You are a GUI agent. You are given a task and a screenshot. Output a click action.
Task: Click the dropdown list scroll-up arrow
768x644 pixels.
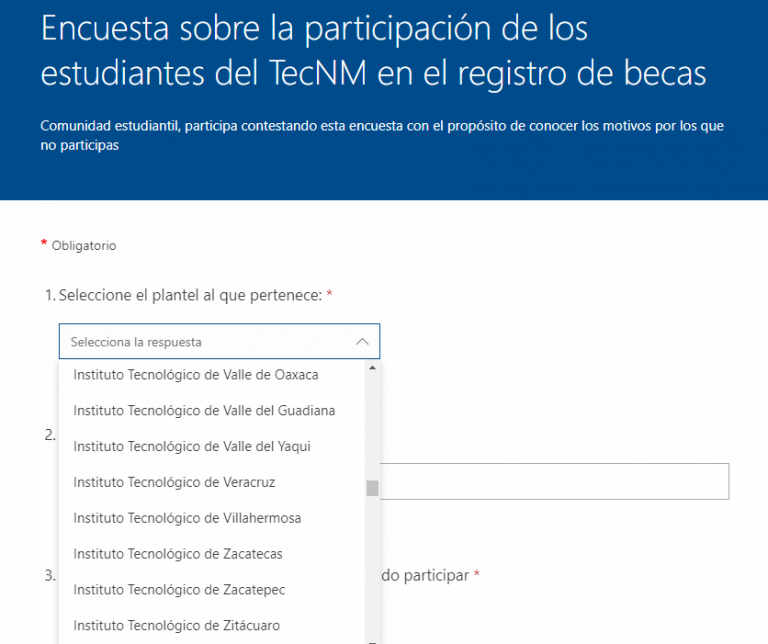pos(372,367)
